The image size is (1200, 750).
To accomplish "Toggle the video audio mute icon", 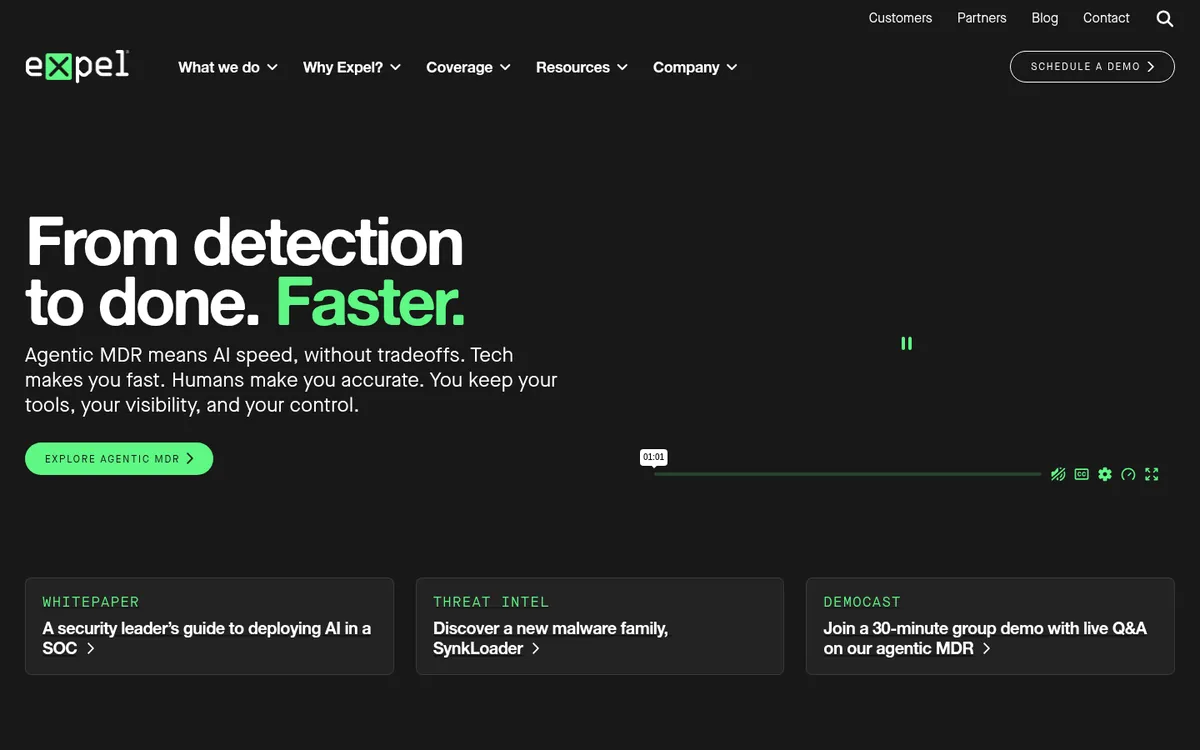I will pos(1058,474).
